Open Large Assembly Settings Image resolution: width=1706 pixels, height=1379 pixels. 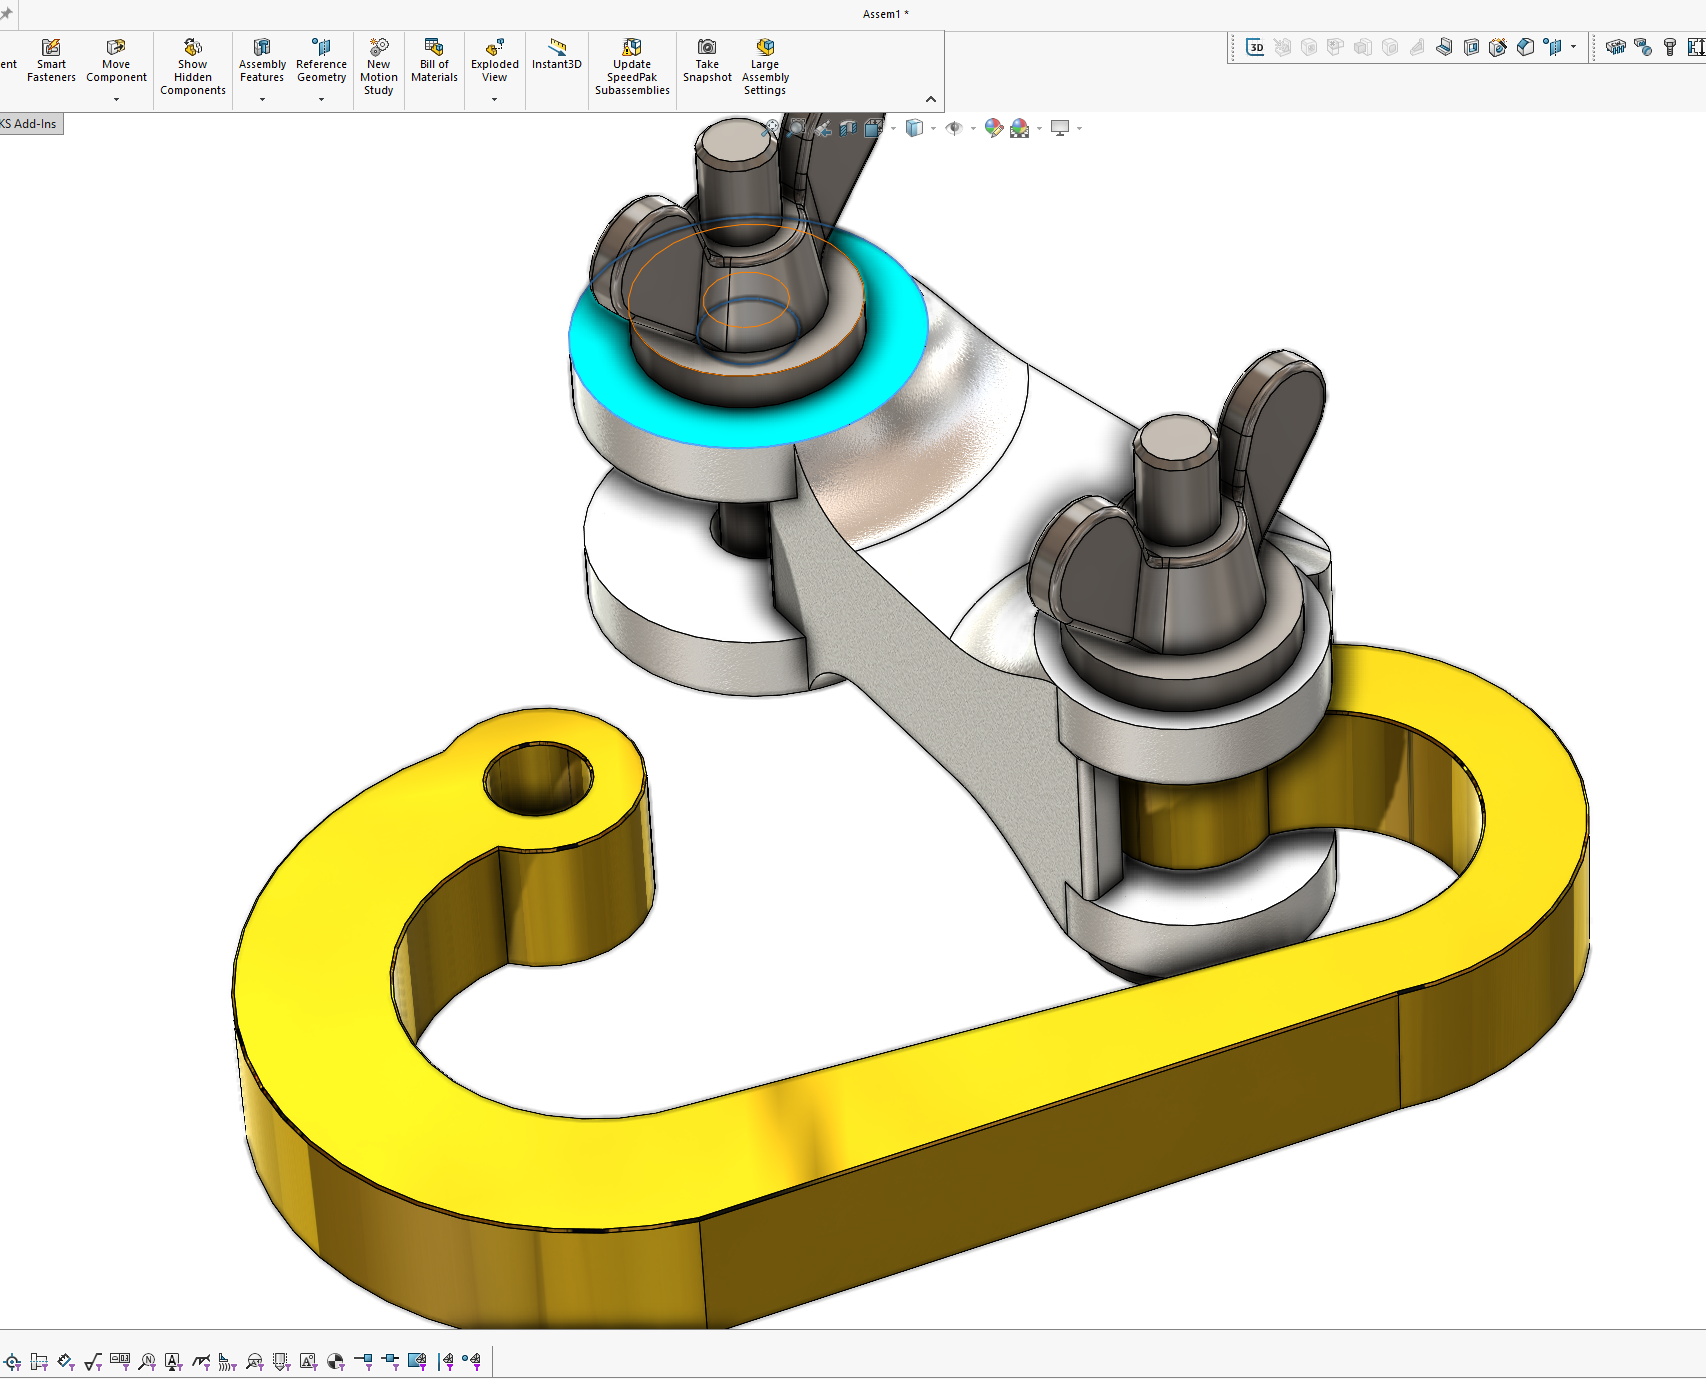click(765, 67)
